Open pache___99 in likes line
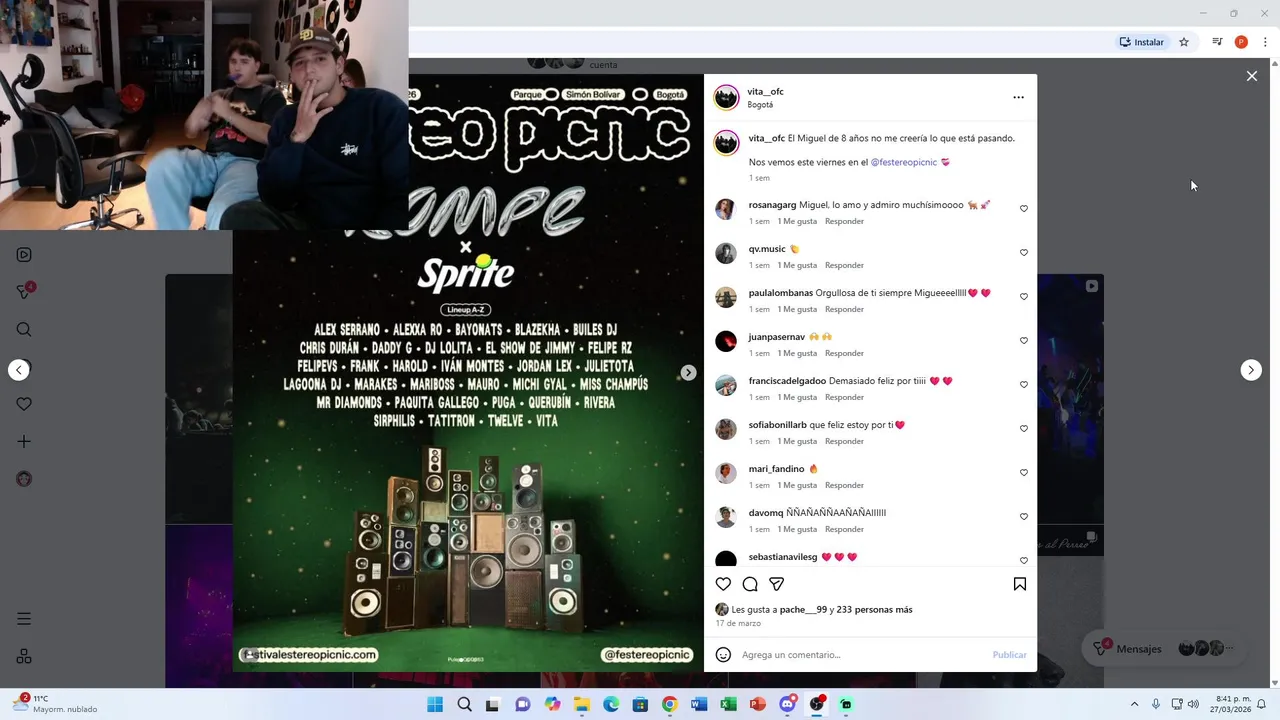The height and width of the screenshot is (720, 1280). coord(803,609)
